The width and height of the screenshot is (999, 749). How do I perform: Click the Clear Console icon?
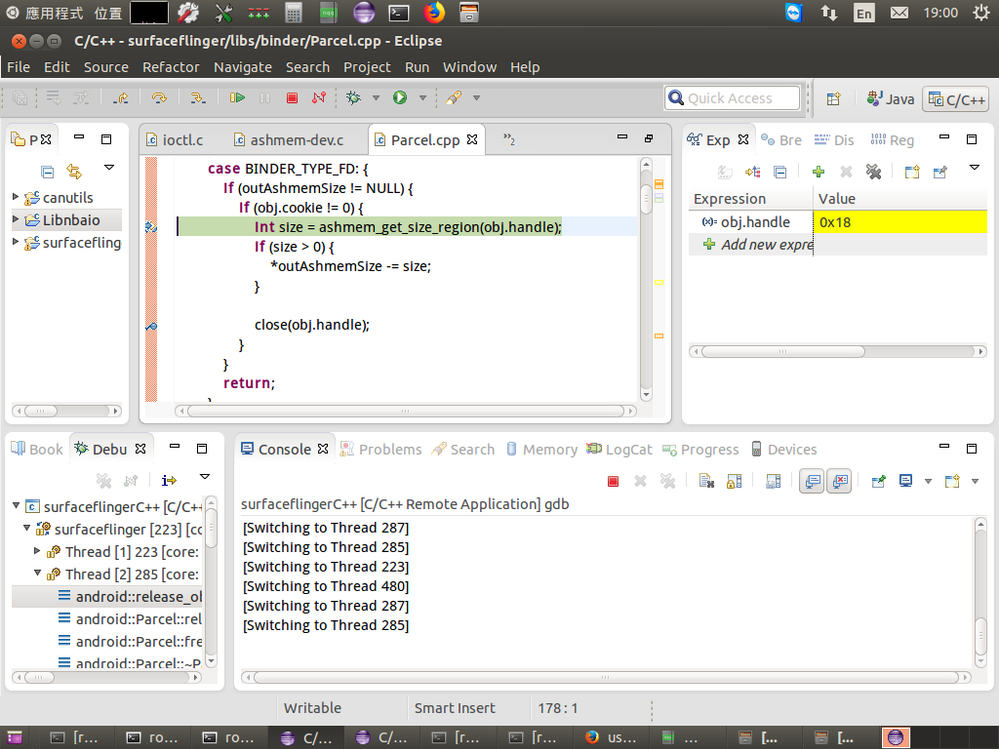(x=706, y=481)
